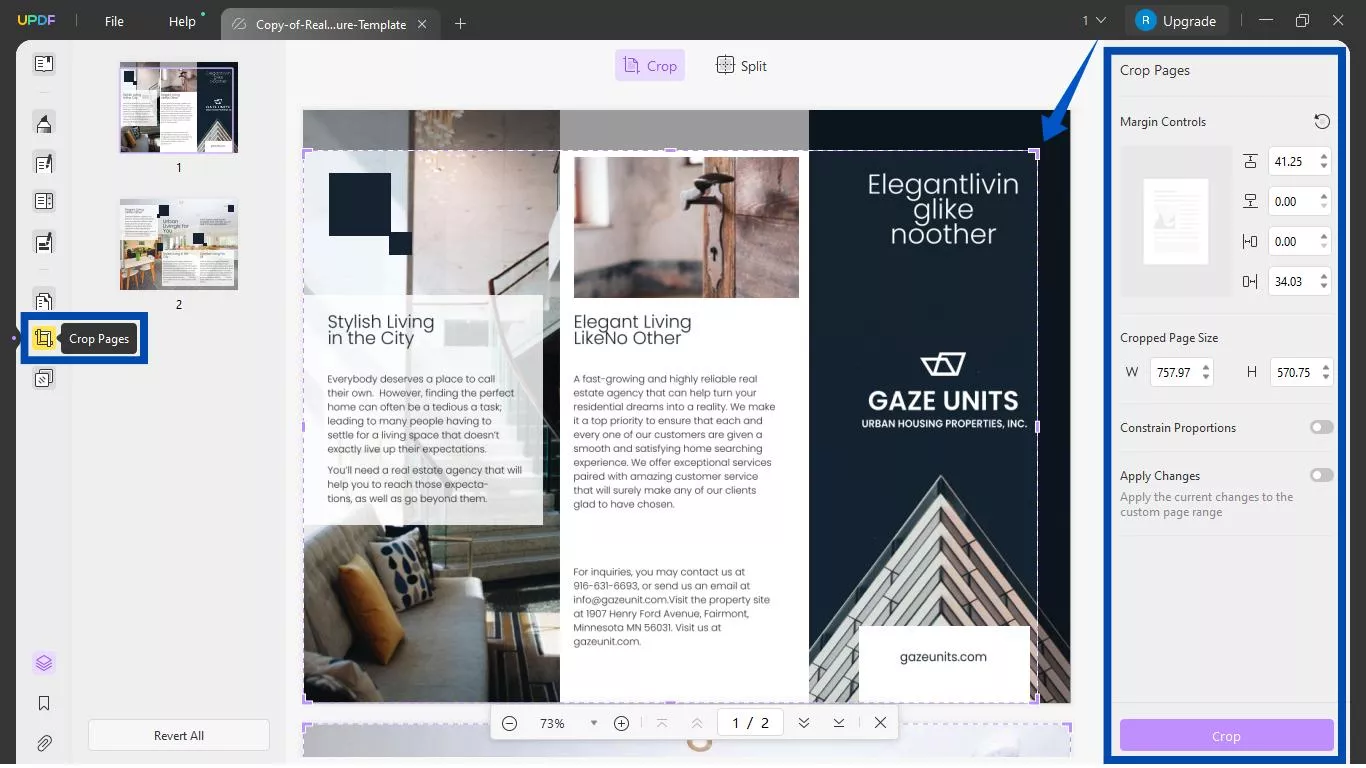The height and width of the screenshot is (768, 1366).
Task: Open the icon below Crop Pages
Action: pos(44,379)
